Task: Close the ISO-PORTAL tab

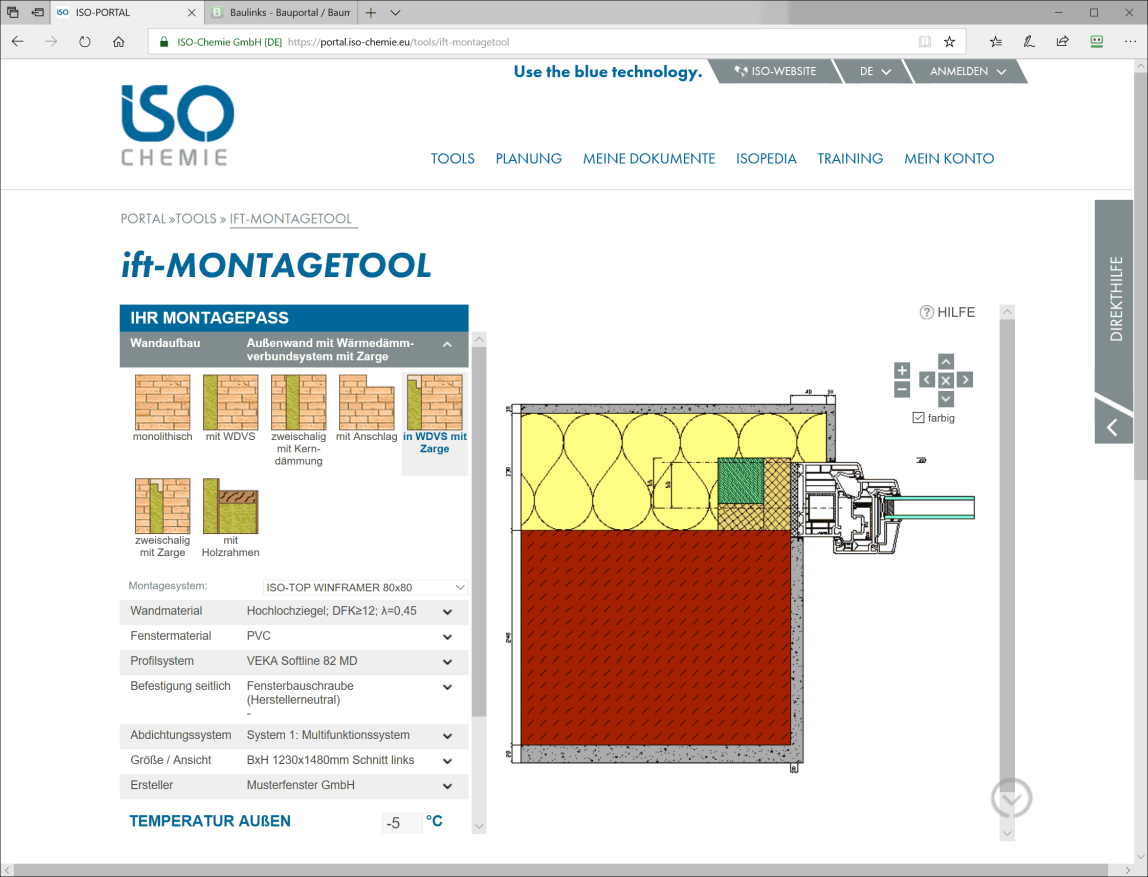Action: click(x=192, y=12)
